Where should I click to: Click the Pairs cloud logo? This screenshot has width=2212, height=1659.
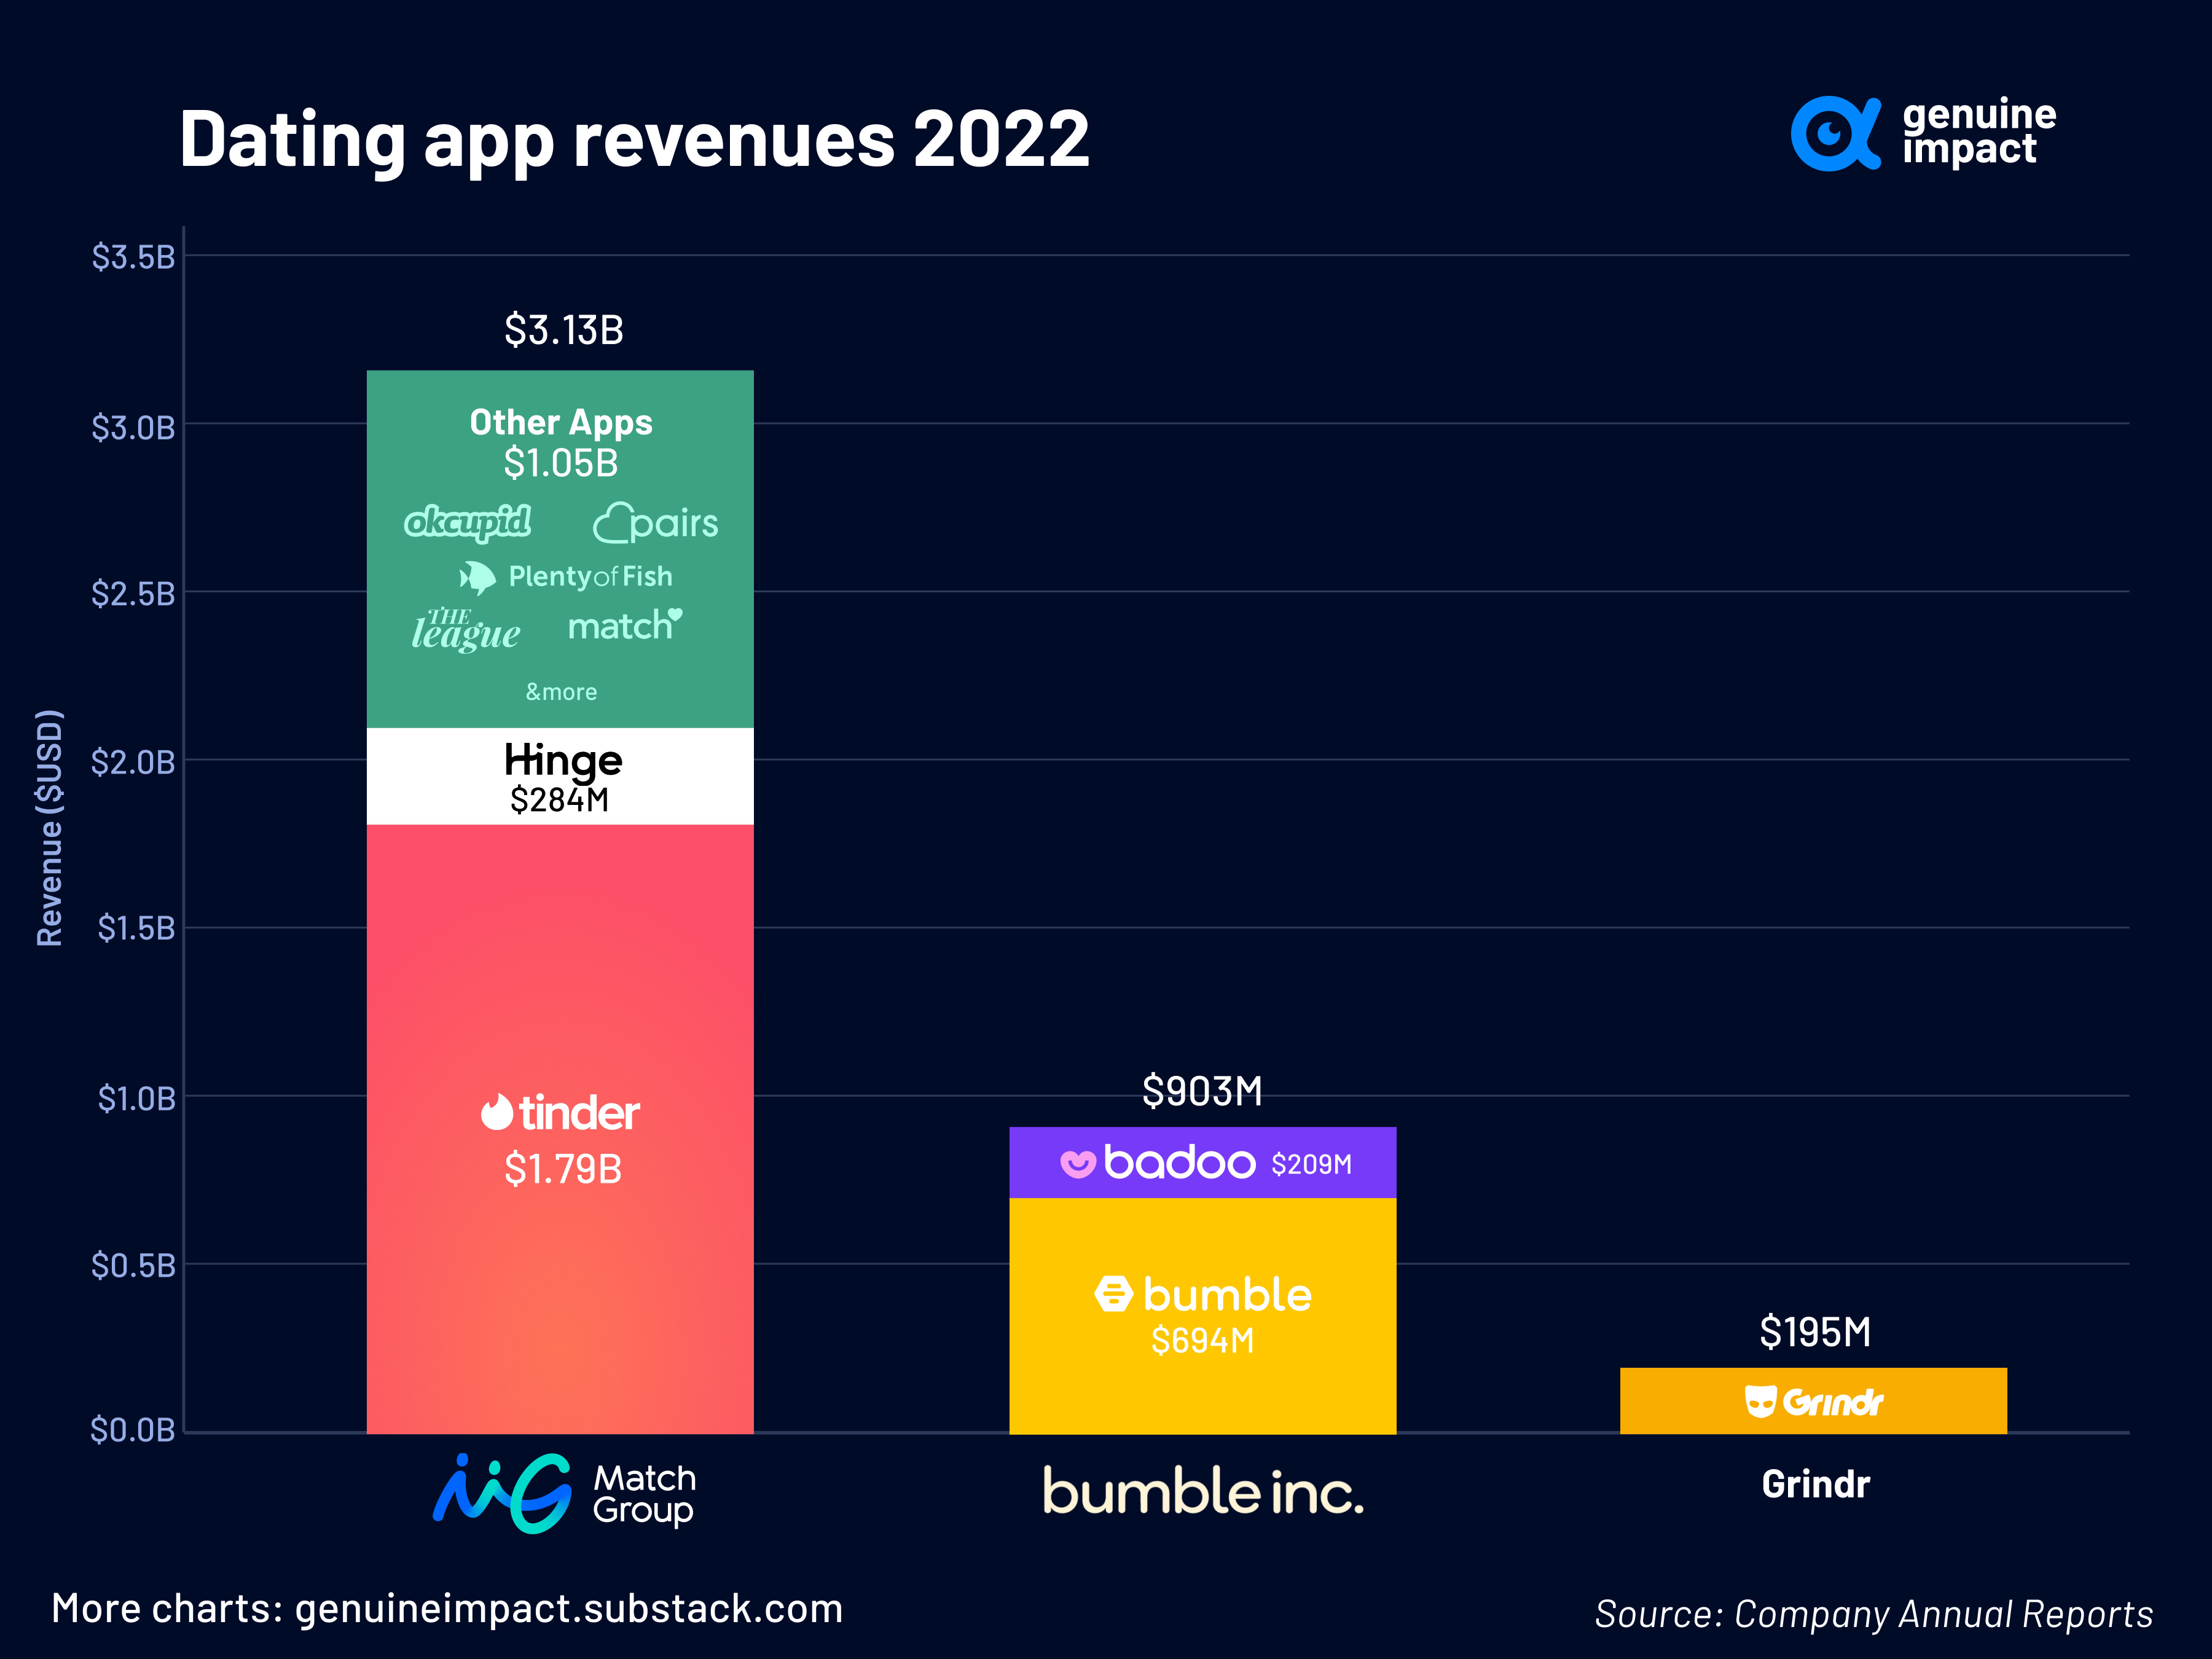pos(655,523)
